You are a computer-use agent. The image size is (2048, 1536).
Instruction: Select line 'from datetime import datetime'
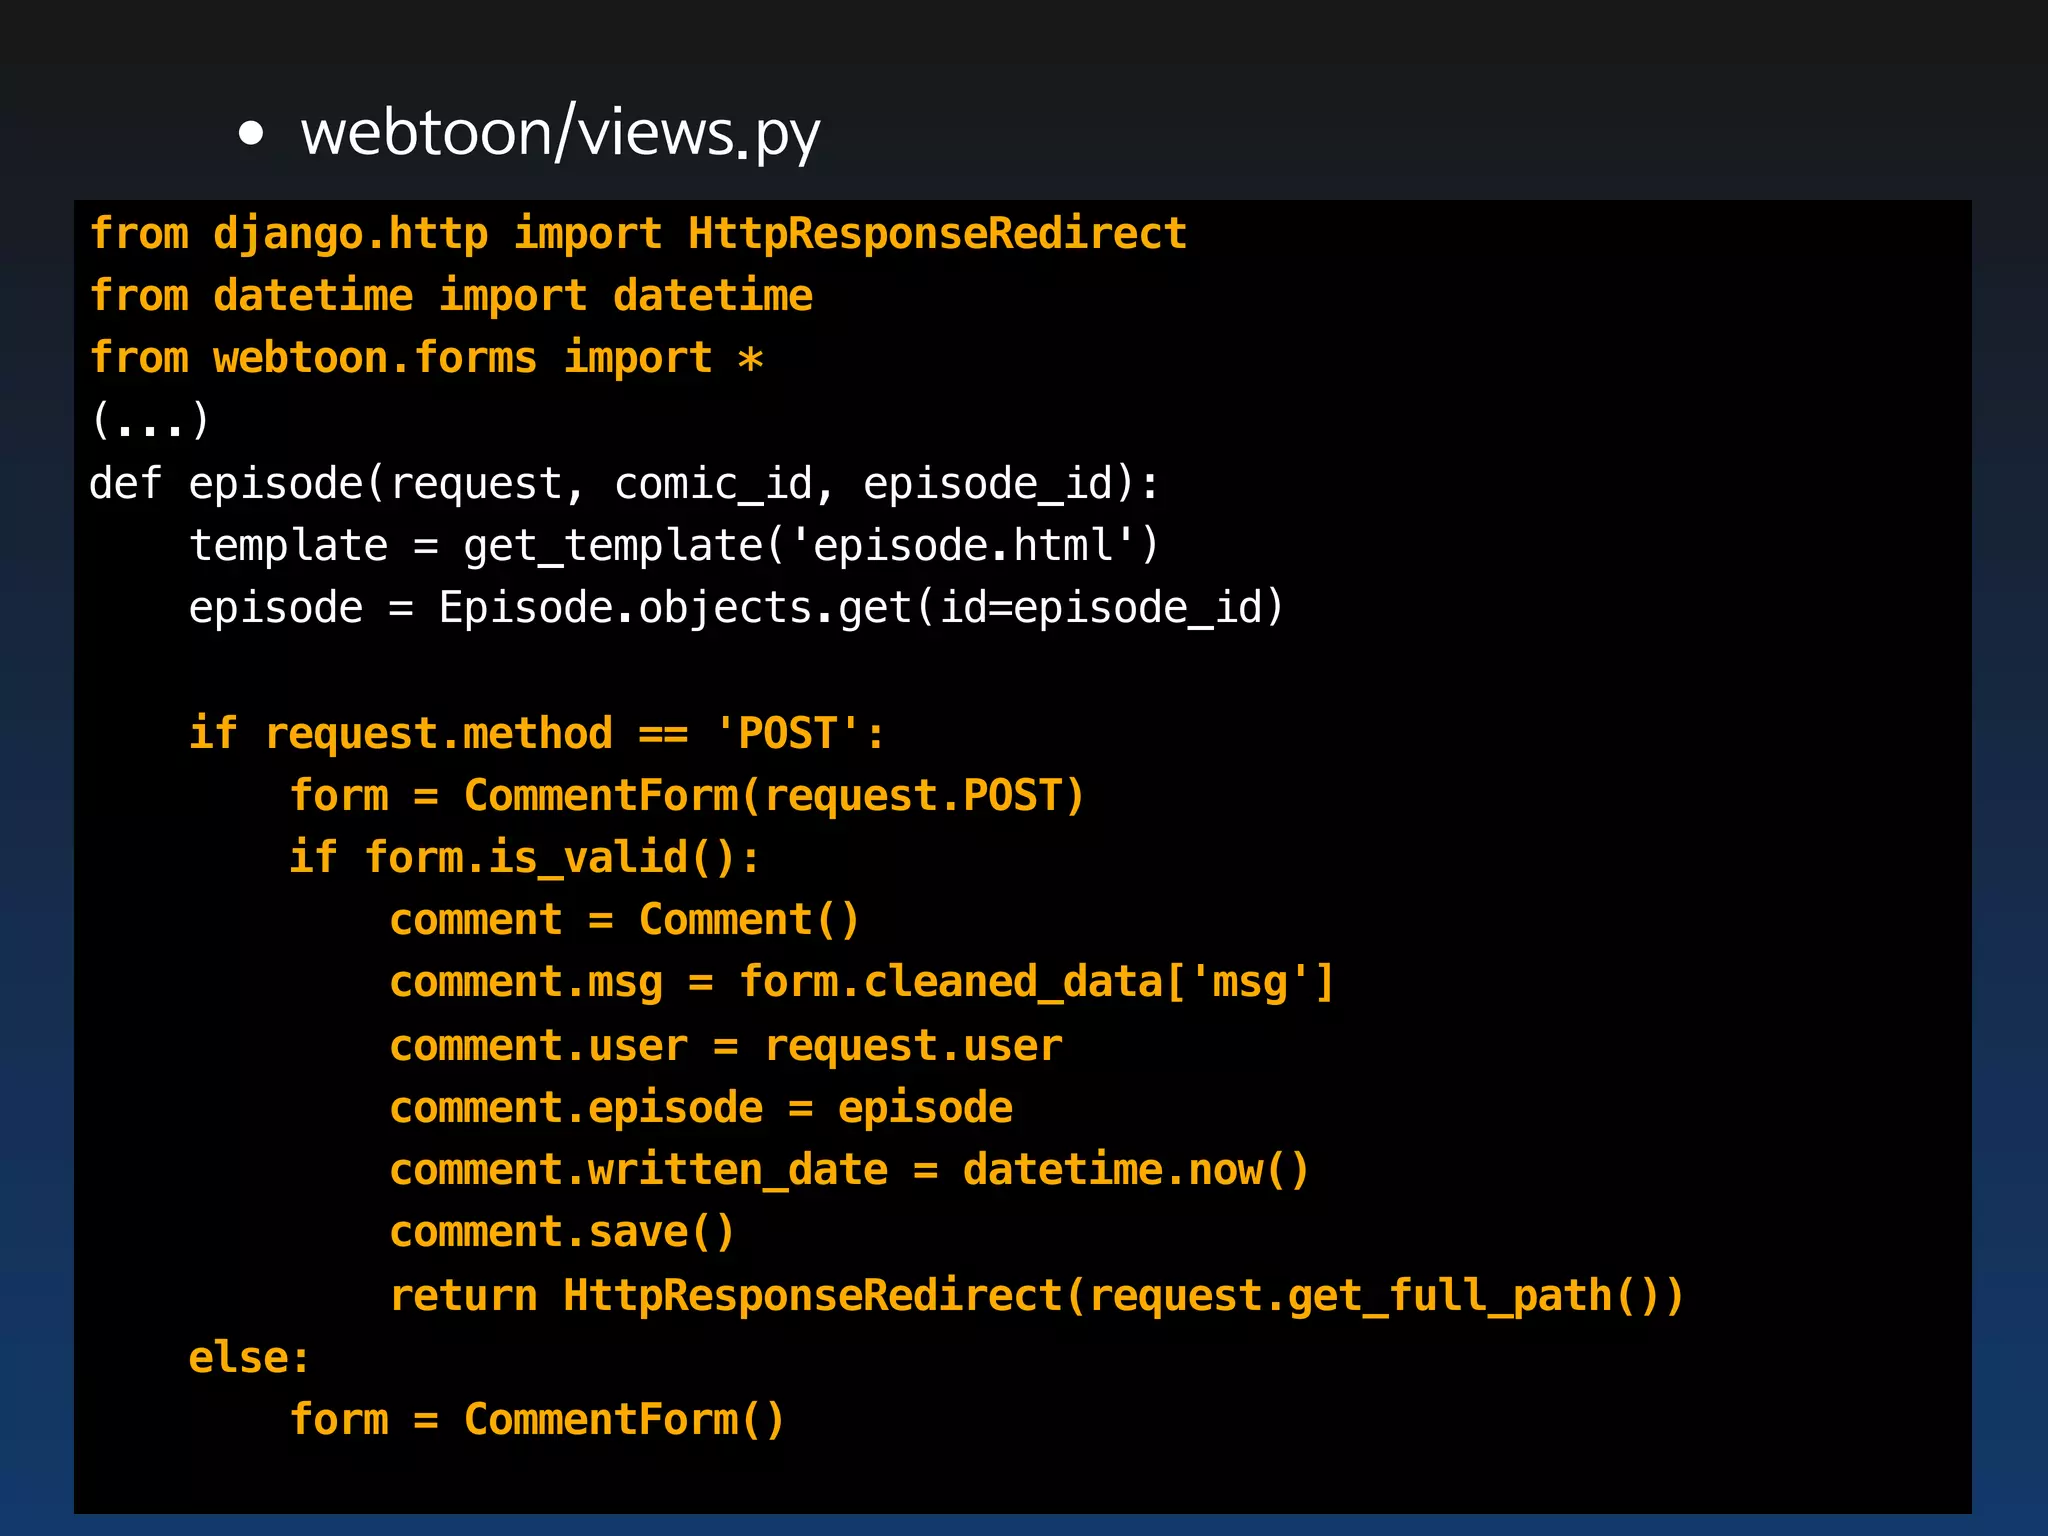point(451,296)
